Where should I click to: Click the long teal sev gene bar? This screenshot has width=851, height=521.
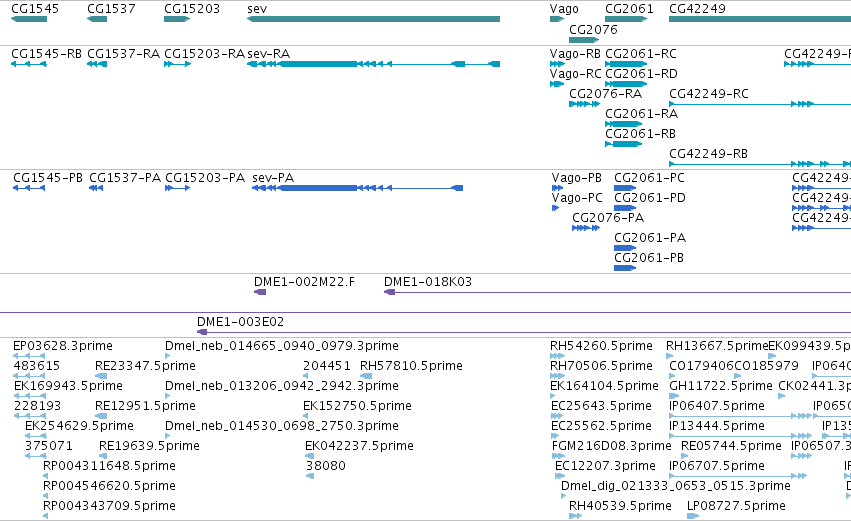373,19
